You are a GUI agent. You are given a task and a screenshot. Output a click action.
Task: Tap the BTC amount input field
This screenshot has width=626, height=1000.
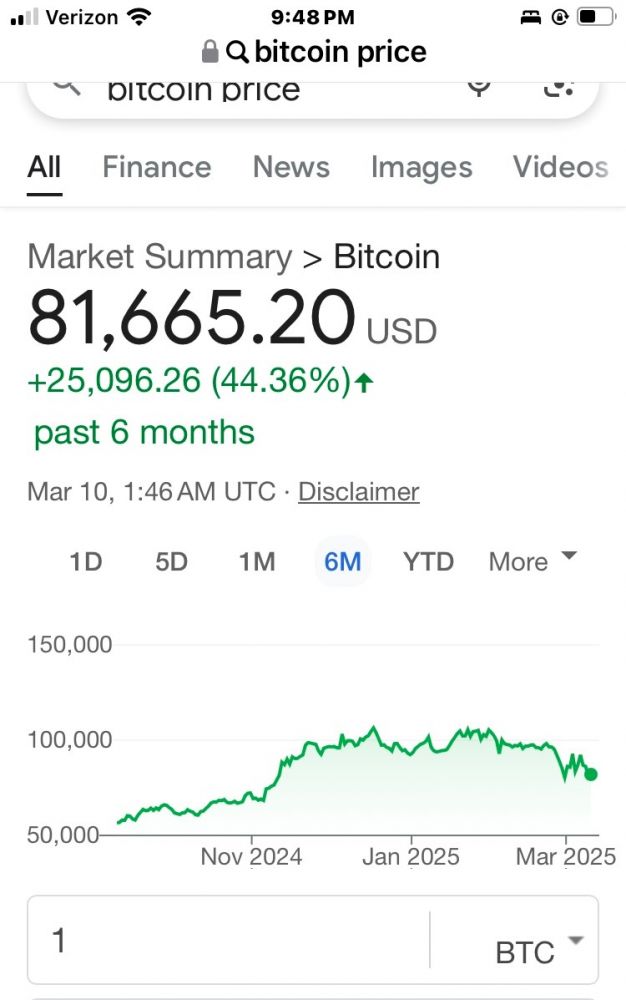[230, 941]
